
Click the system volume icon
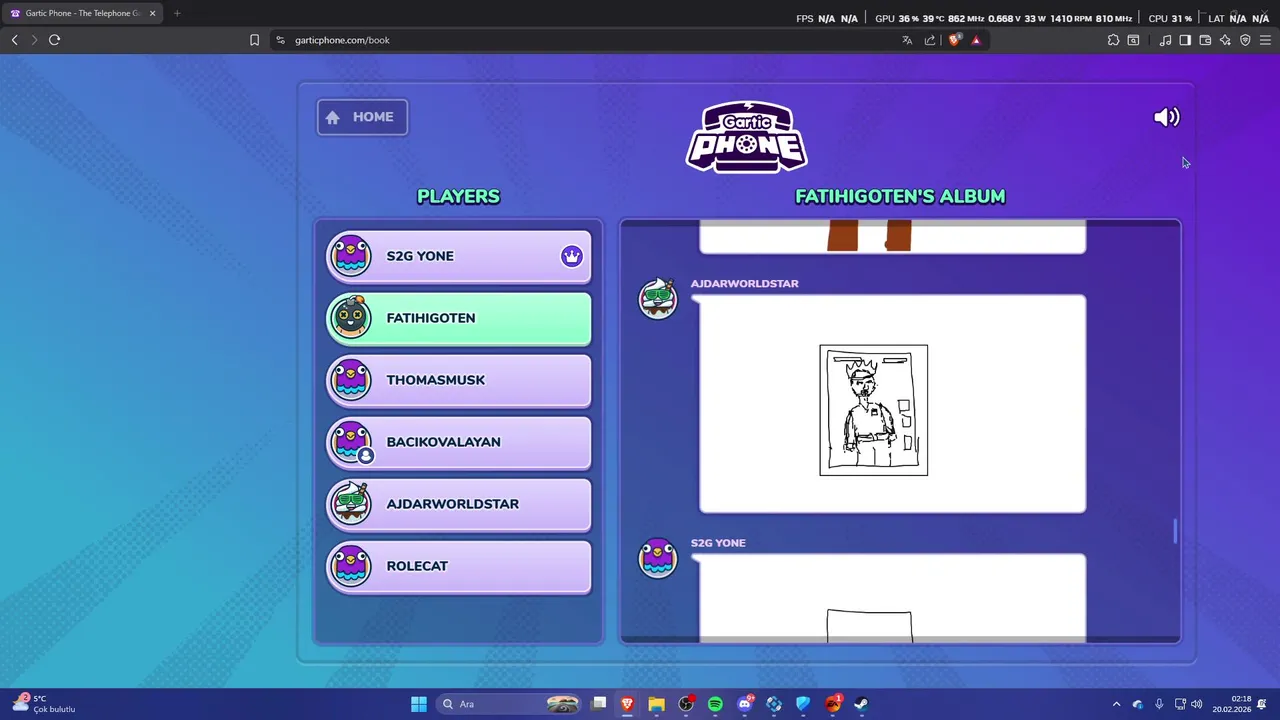[1197, 704]
